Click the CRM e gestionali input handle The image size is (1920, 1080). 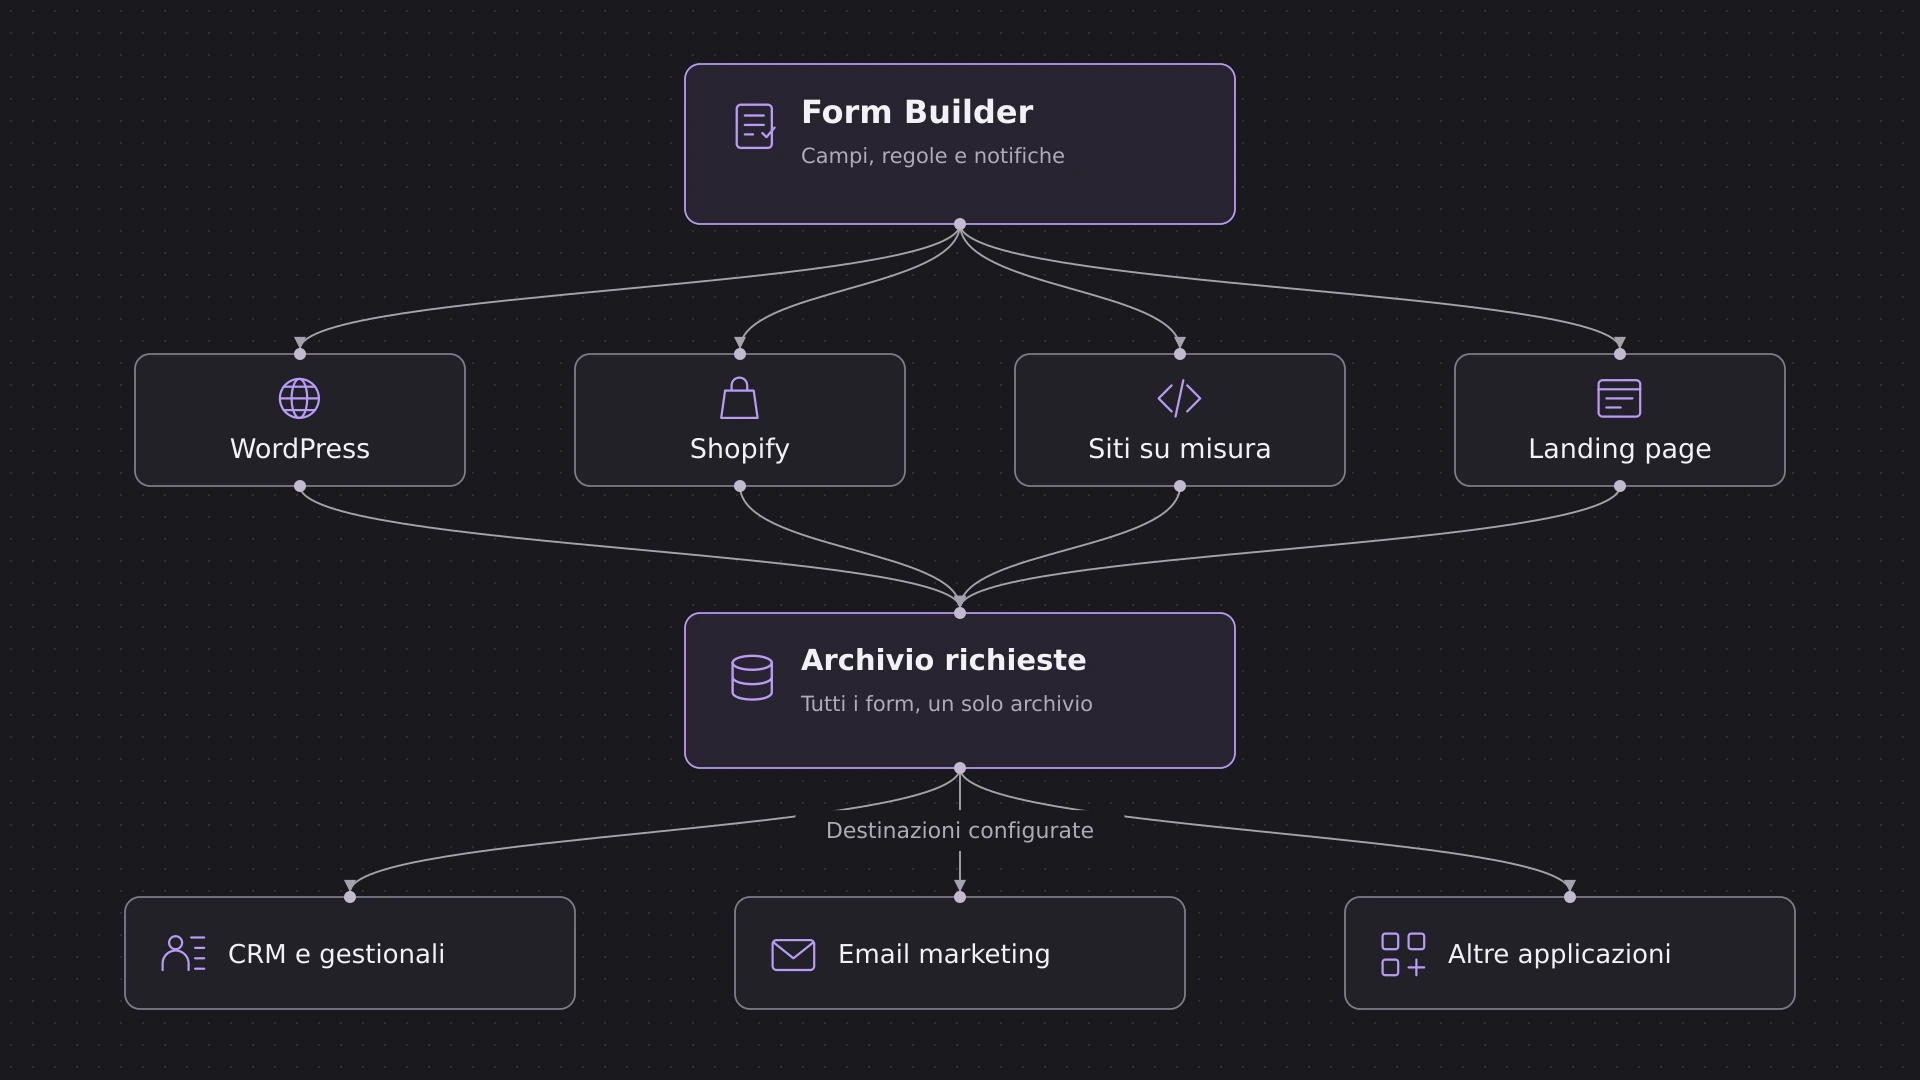click(350, 897)
